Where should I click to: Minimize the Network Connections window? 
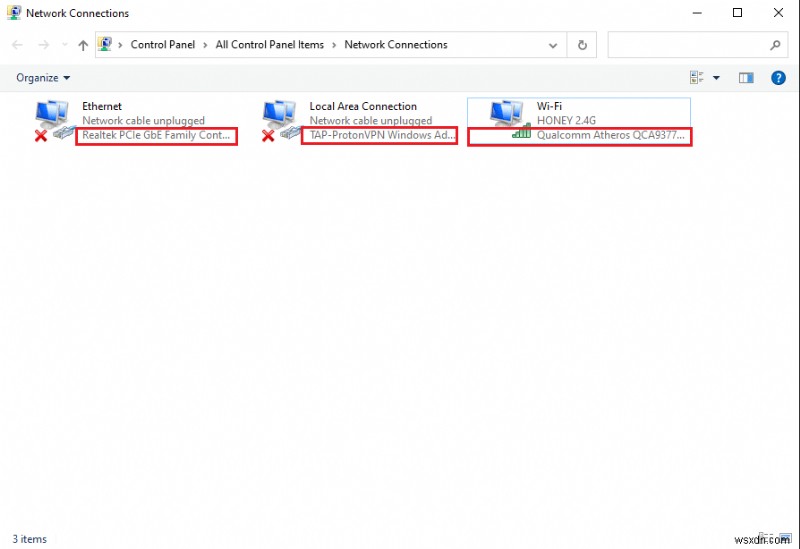(697, 13)
